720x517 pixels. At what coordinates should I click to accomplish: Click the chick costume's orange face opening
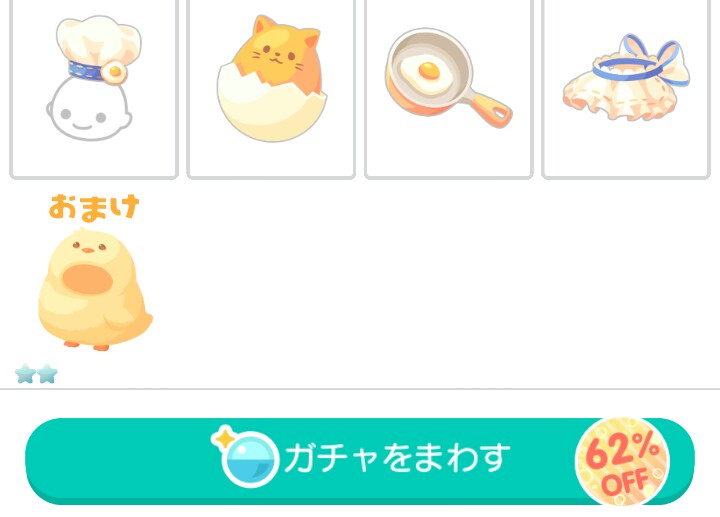87,279
